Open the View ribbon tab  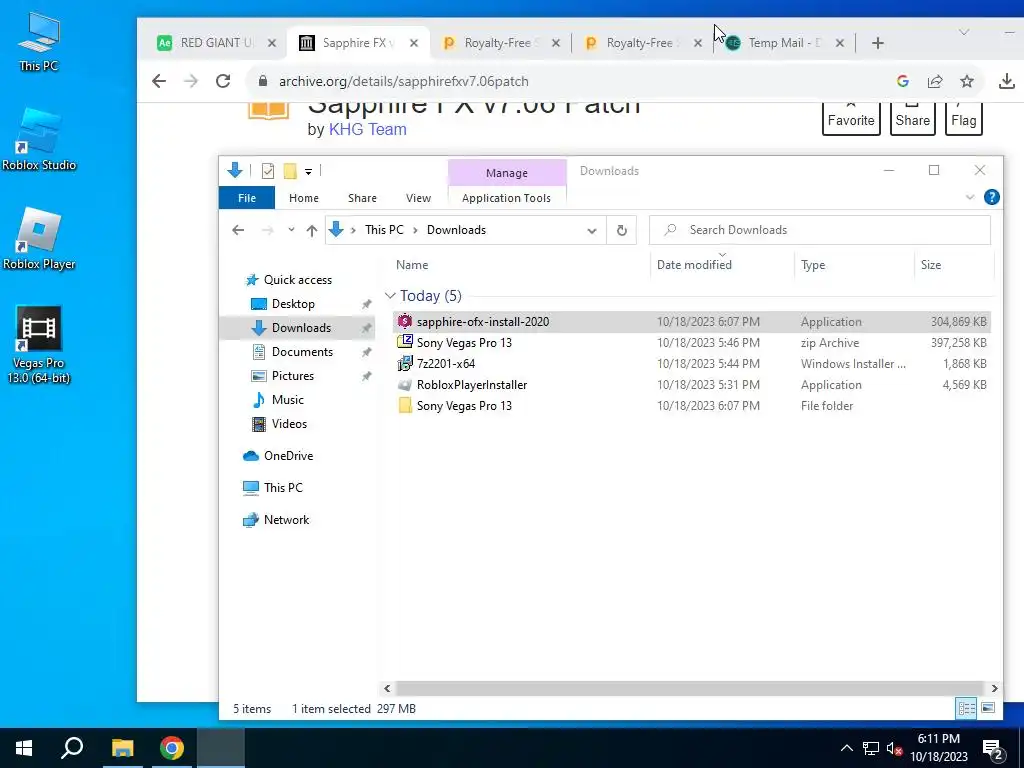418,198
